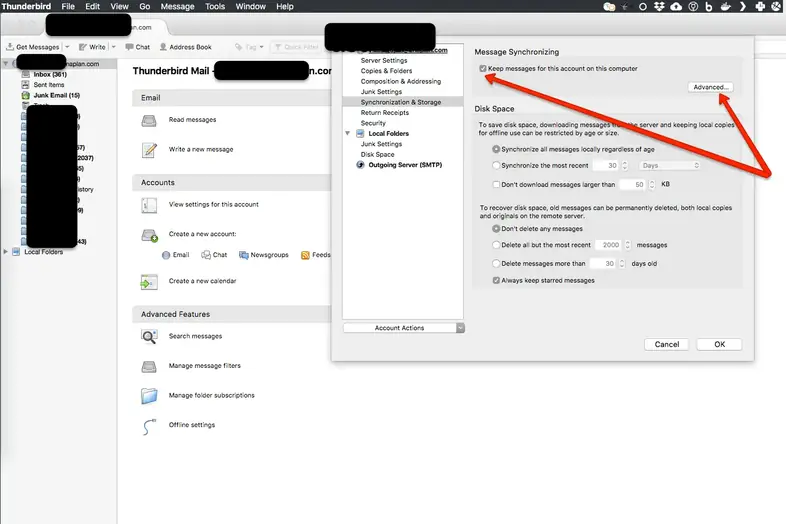Click the Offline settings icon
The width and height of the screenshot is (786, 524).
coord(149,426)
